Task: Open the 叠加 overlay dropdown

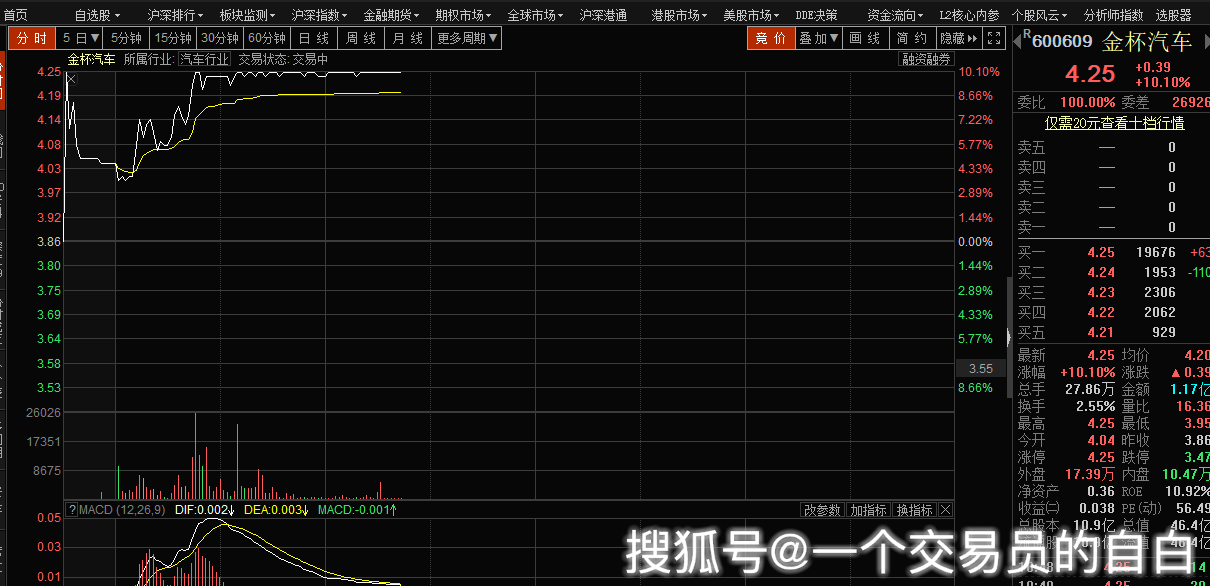Action: point(819,38)
